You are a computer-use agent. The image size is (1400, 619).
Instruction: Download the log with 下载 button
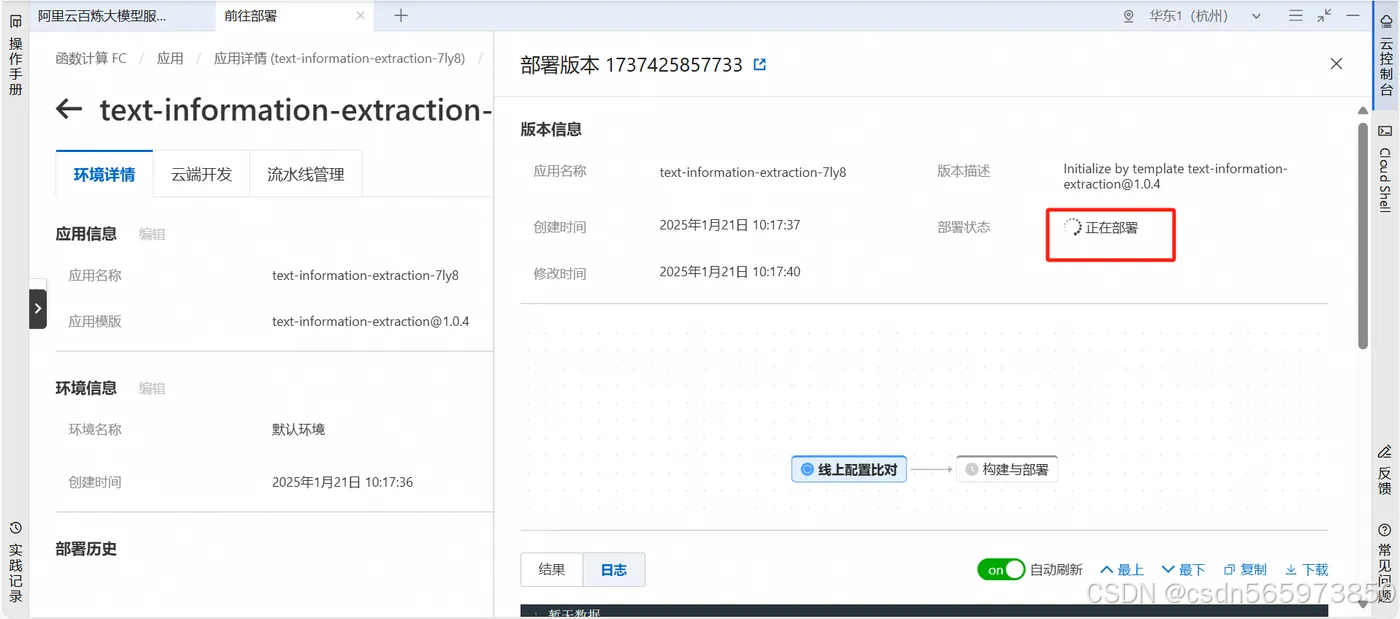[x=1307, y=570]
